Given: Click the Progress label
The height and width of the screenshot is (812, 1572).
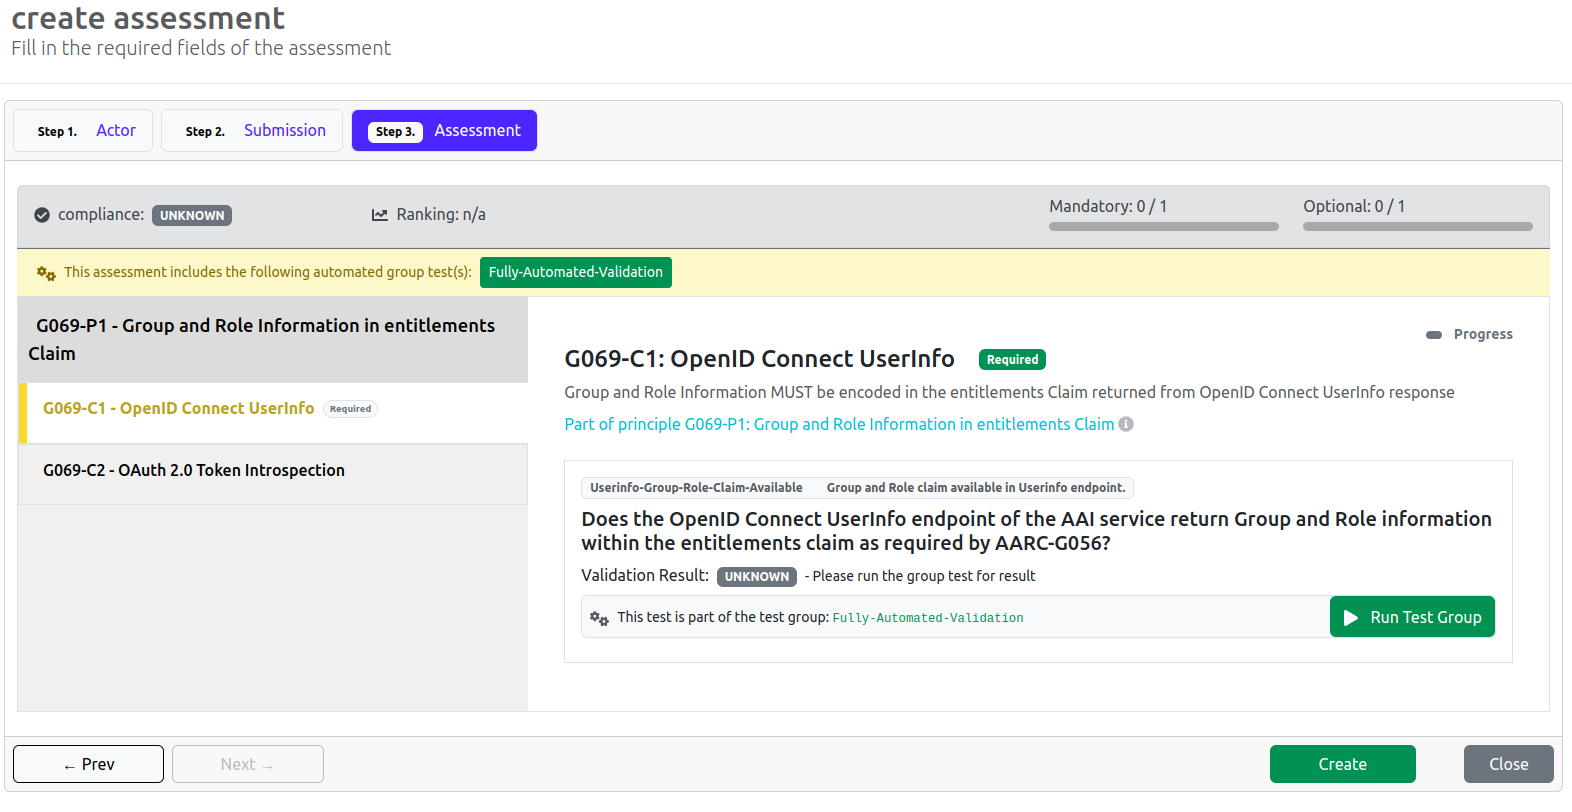Looking at the screenshot, I should (x=1483, y=334).
